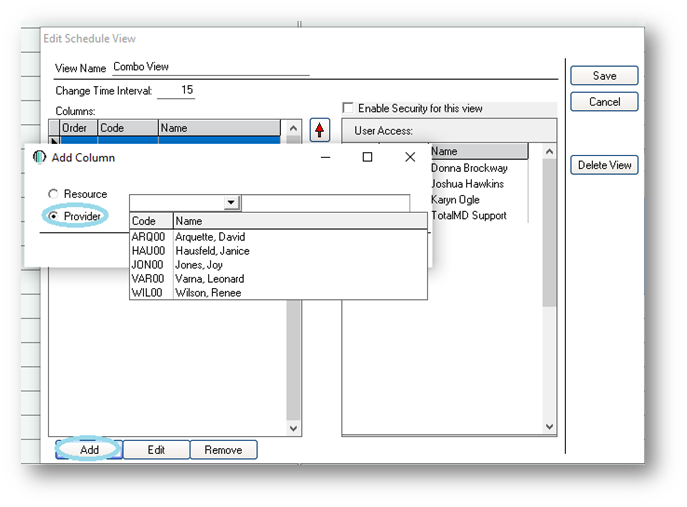The width and height of the screenshot is (687, 507).
Task: Click the Add button below columns
Action: tap(89, 450)
